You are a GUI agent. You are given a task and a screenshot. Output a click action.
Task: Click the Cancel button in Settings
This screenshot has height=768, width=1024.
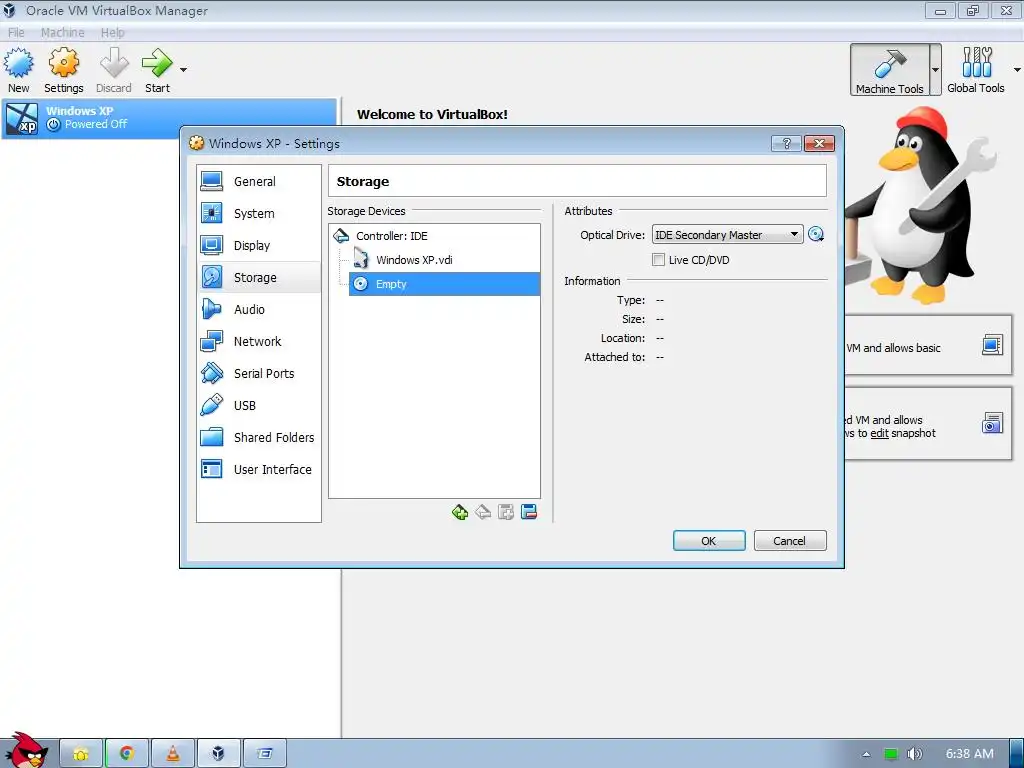click(x=790, y=541)
